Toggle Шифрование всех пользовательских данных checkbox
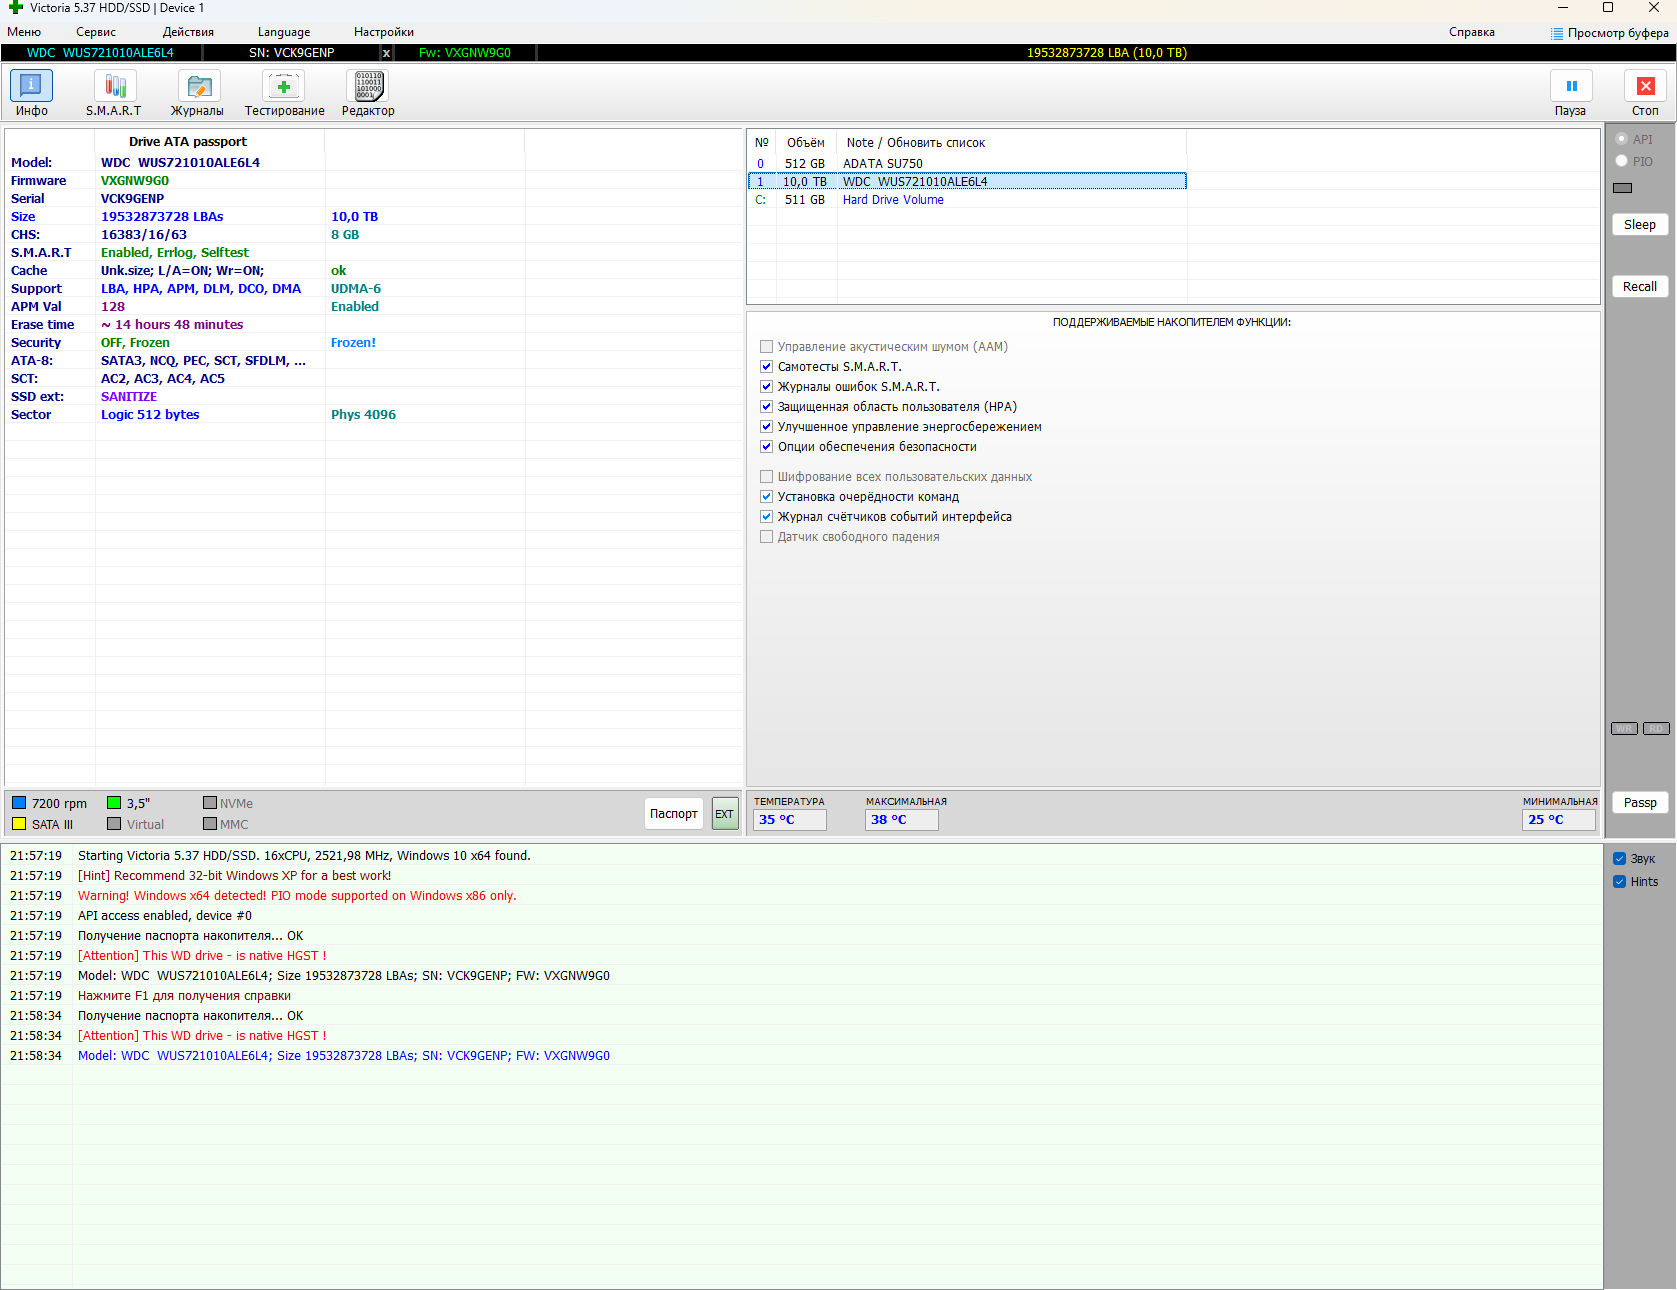1677x1290 pixels. tap(767, 477)
